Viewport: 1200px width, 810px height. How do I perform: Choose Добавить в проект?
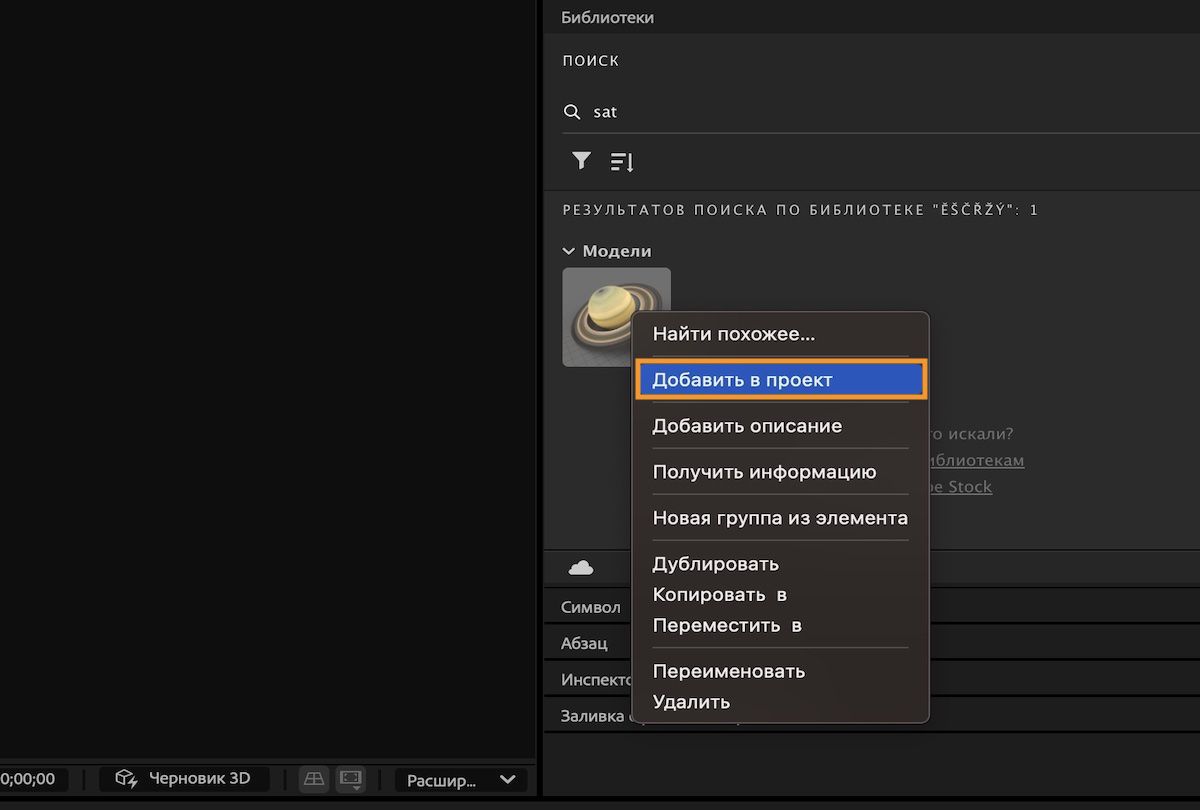(780, 380)
